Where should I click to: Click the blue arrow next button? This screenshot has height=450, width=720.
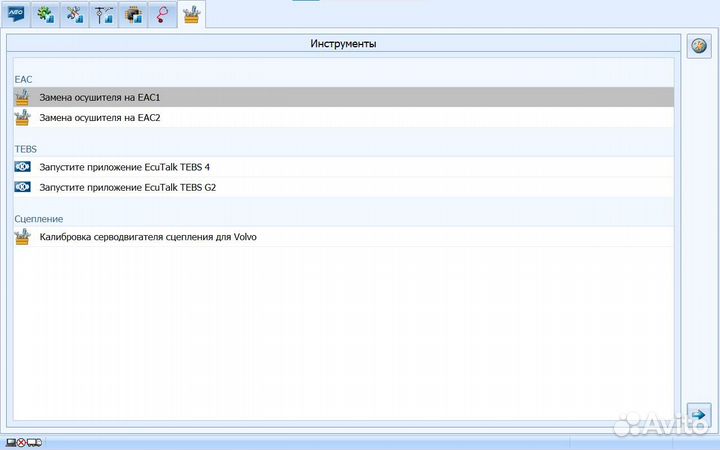pyautogui.click(x=699, y=414)
